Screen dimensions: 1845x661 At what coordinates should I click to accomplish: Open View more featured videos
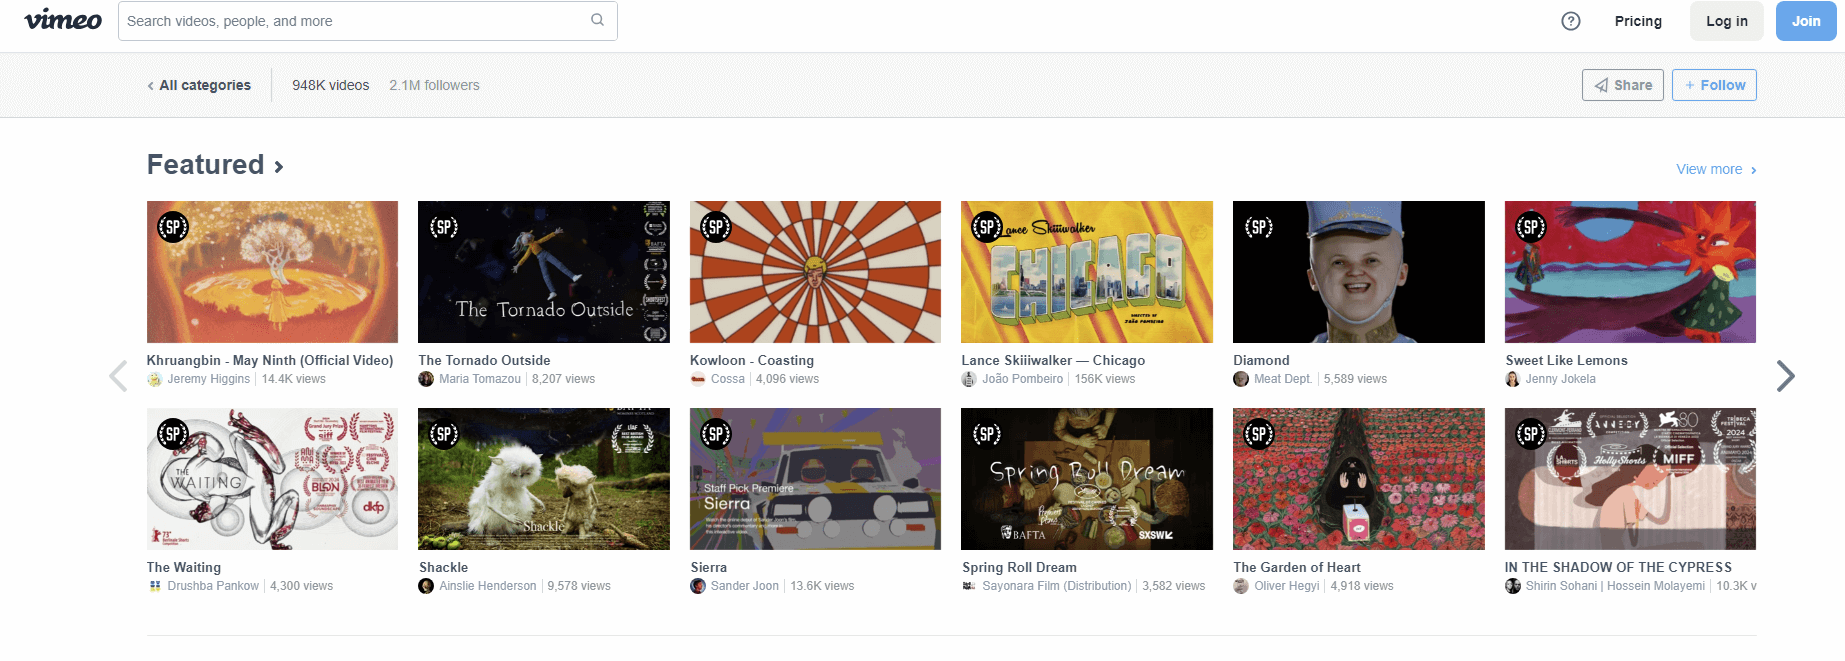[1716, 169]
